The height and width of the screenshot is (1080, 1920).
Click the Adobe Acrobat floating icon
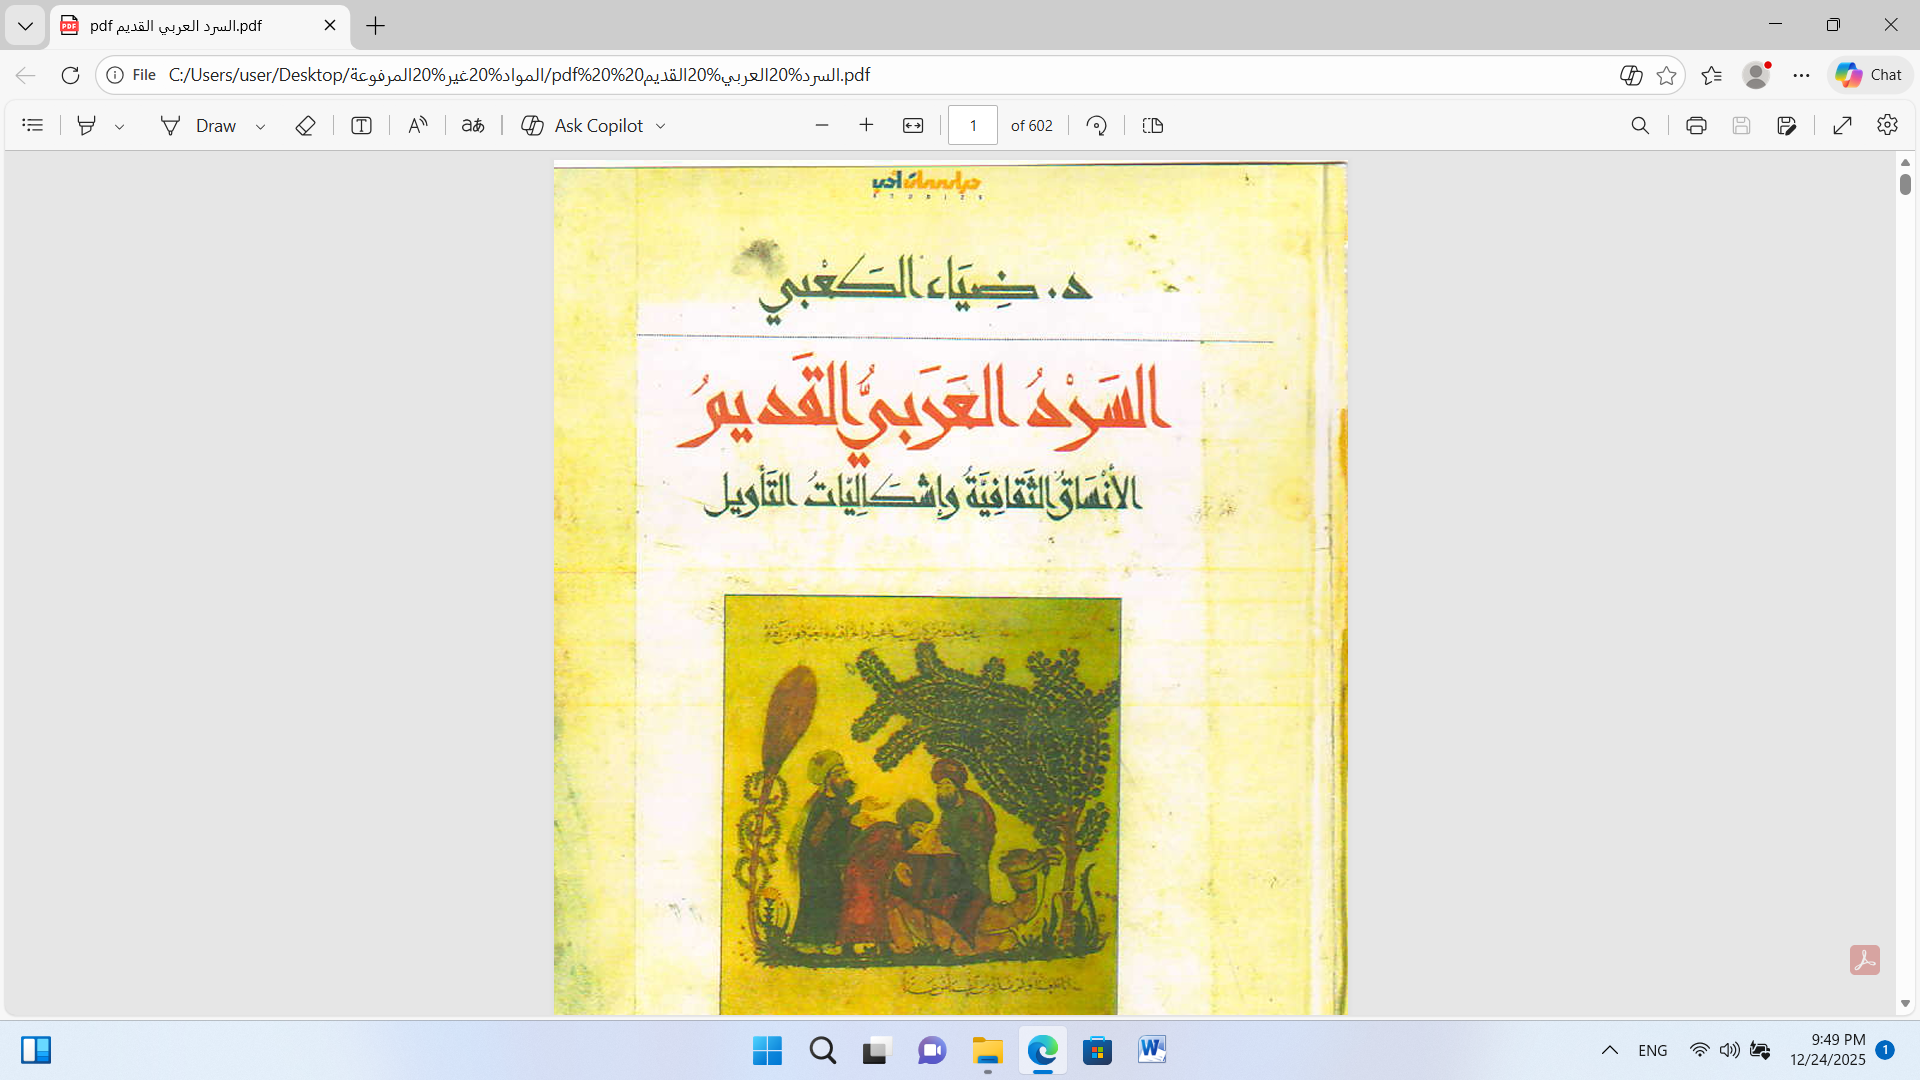coord(1865,960)
